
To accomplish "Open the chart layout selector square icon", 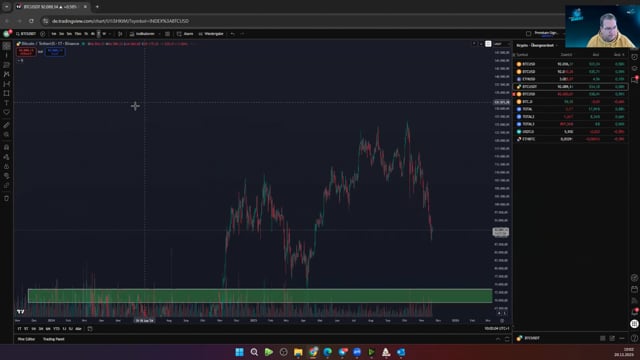I will (528, 33).
